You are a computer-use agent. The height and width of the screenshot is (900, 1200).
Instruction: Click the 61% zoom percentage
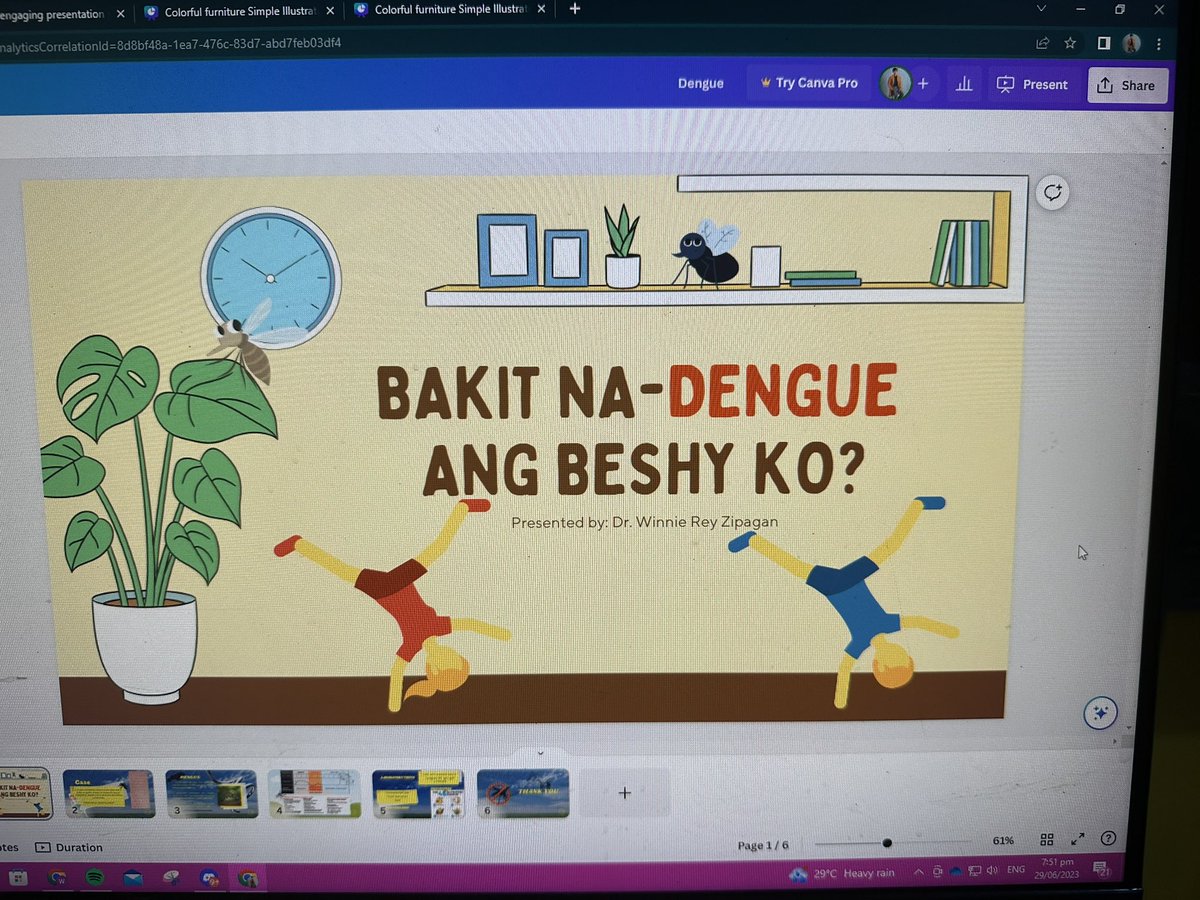pos(1003,841)
